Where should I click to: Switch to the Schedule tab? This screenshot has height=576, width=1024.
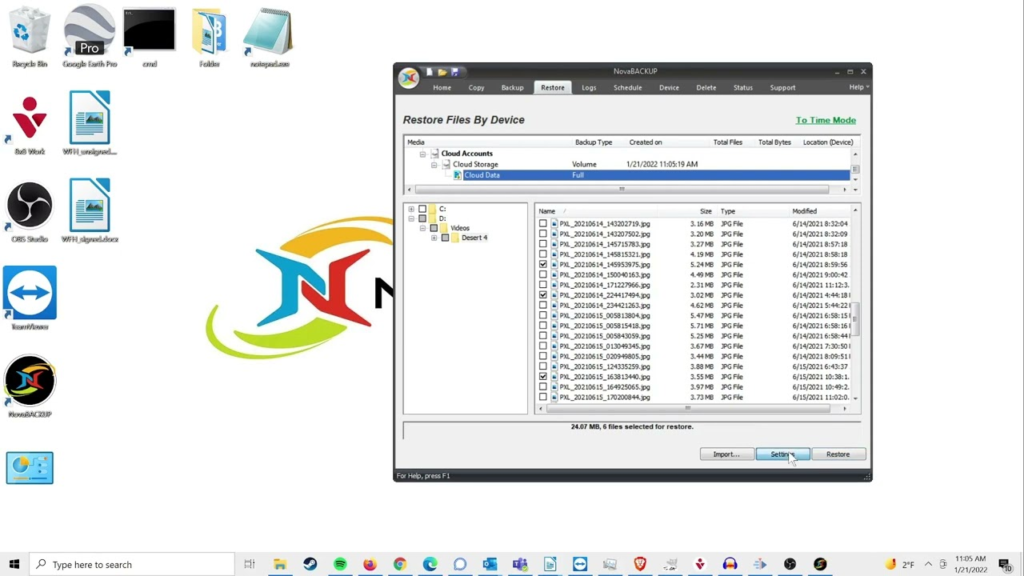tap(627, 88)
